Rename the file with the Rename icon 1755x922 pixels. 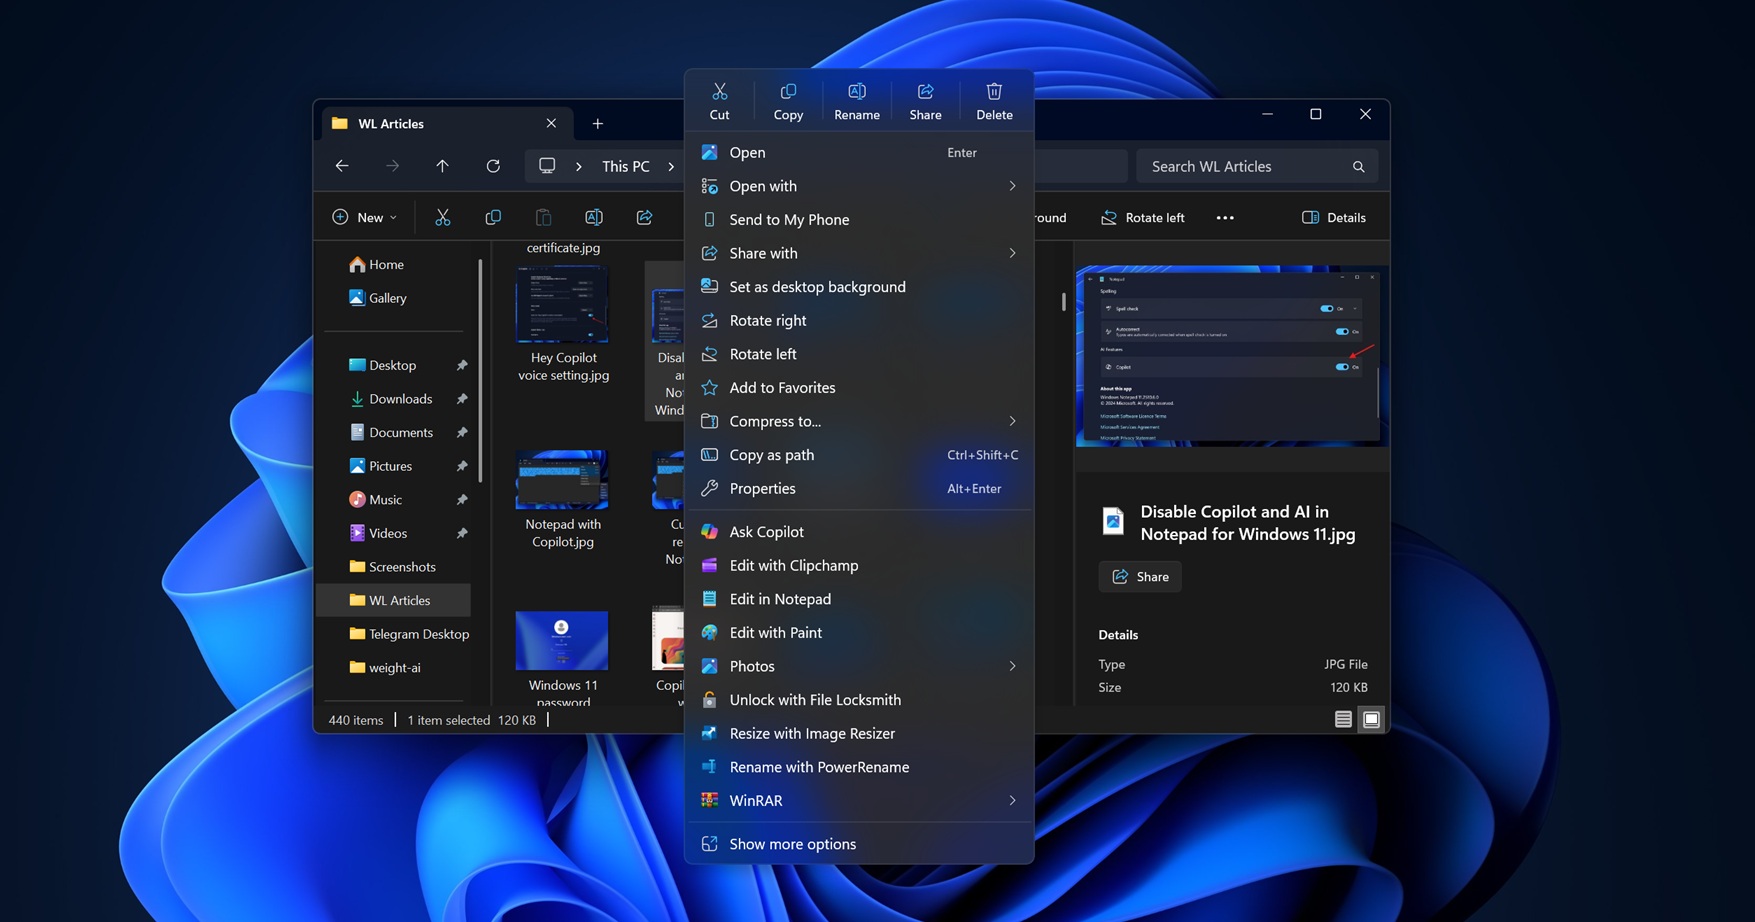(x=856, y=99)
